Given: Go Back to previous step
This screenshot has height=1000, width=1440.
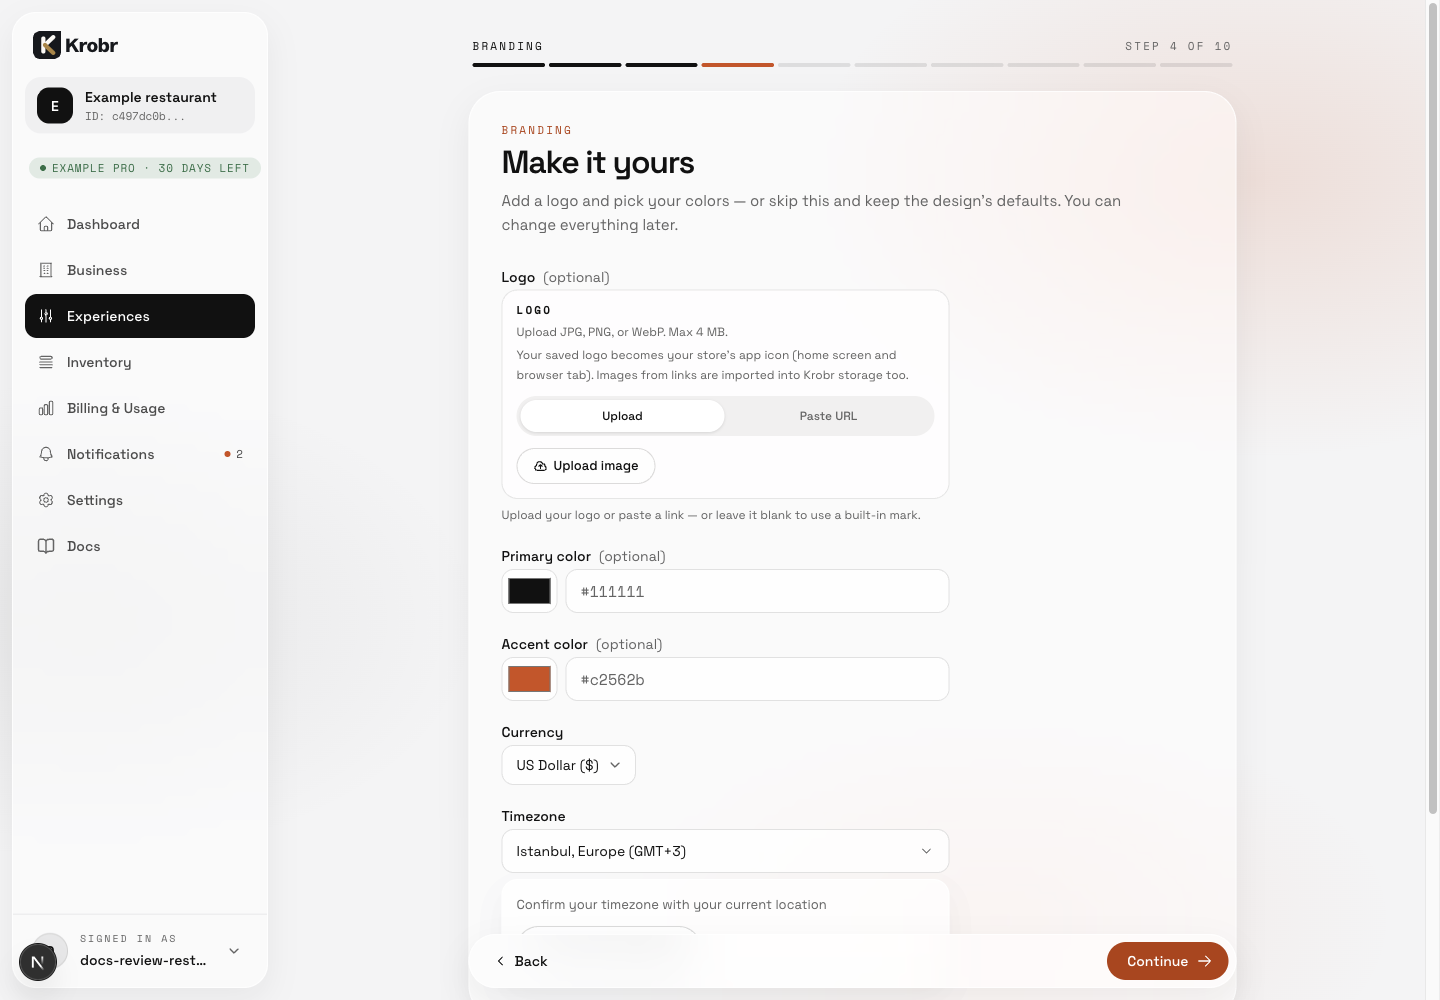Looking at the screenshot, I should 522,961.
